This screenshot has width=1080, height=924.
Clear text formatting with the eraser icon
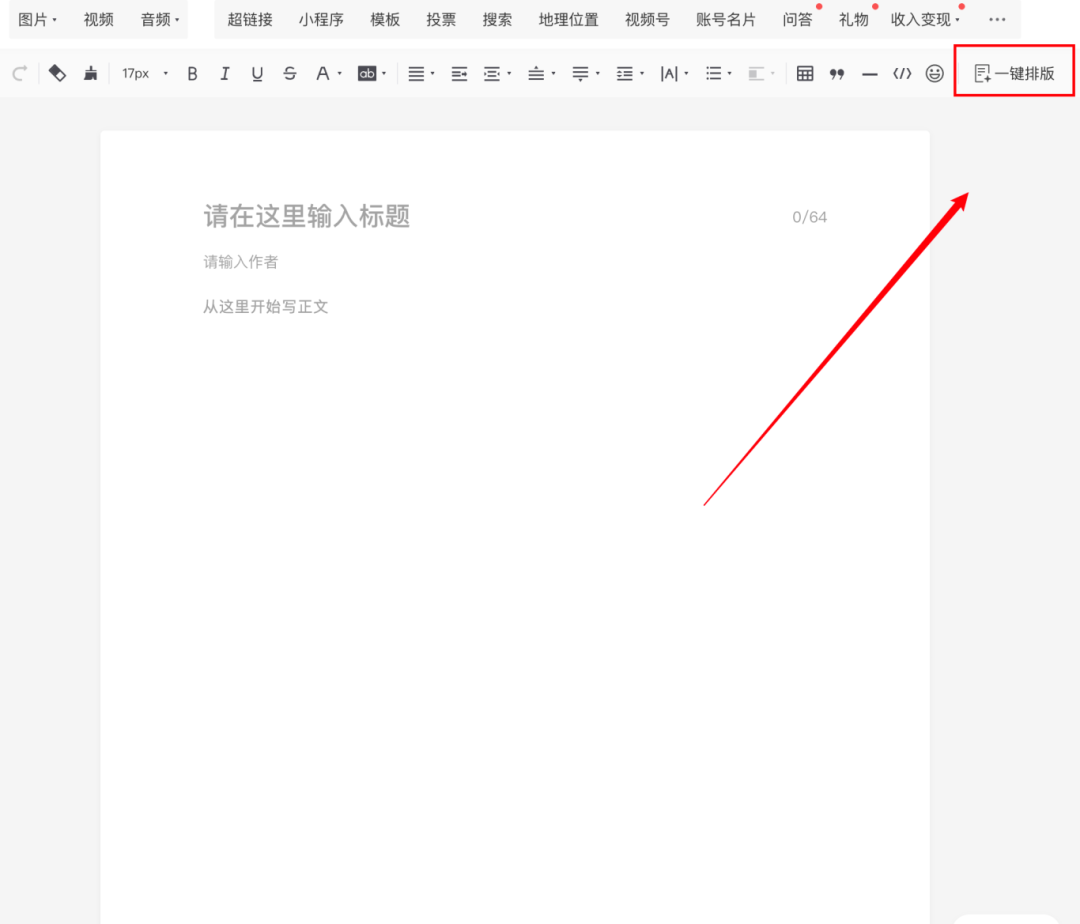57,73
